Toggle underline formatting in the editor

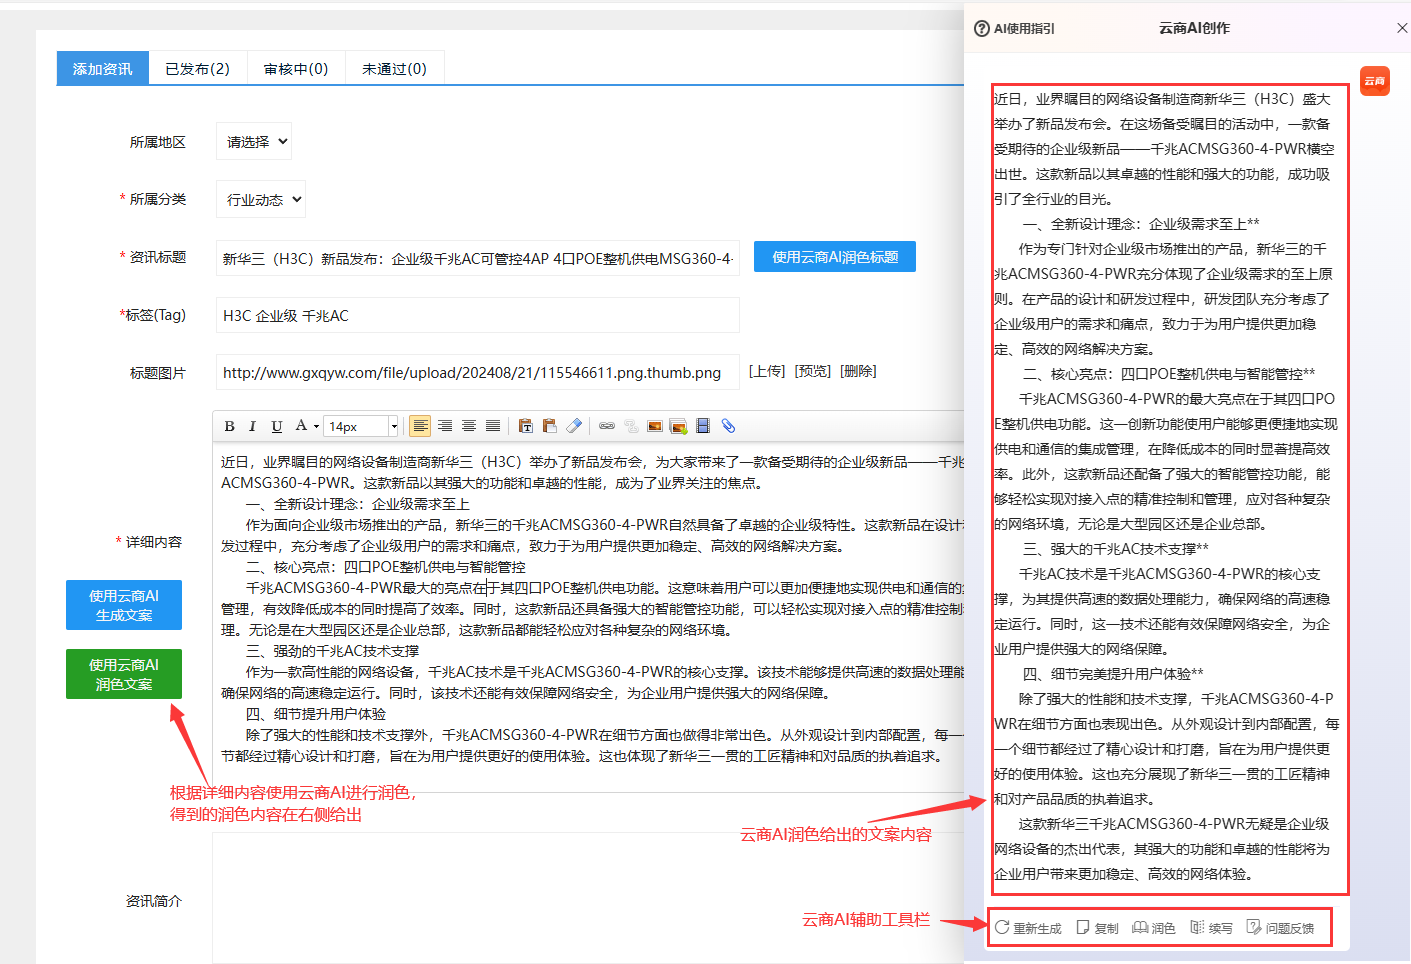(277, 426)
